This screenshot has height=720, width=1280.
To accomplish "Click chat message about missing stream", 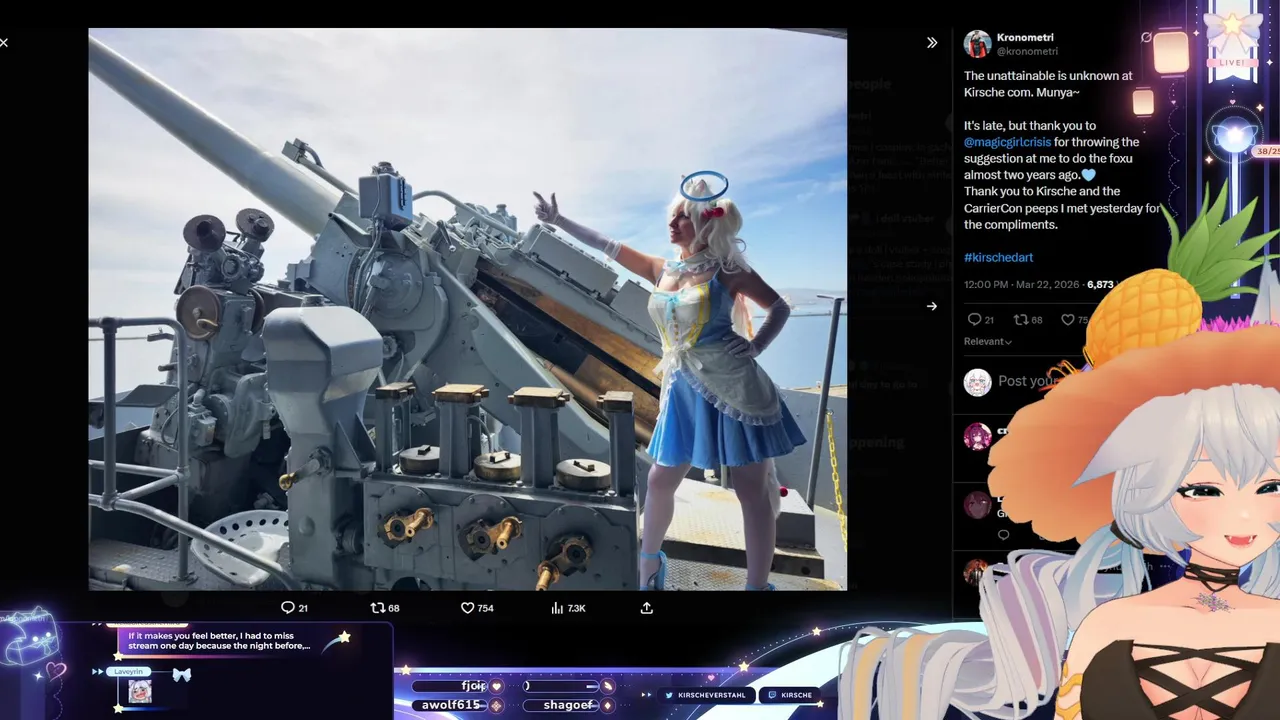I will [x=220, y=640].
